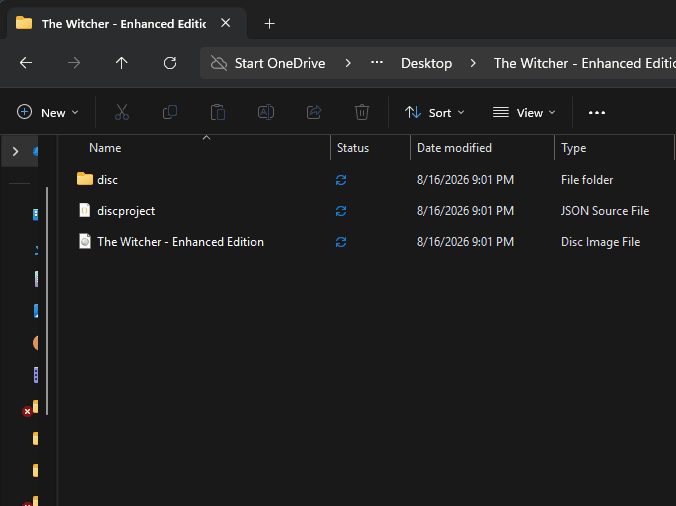Click the Rename icon in toolbar
The width and height of the screenshot is (676, 506).
[x=266, y=112]
